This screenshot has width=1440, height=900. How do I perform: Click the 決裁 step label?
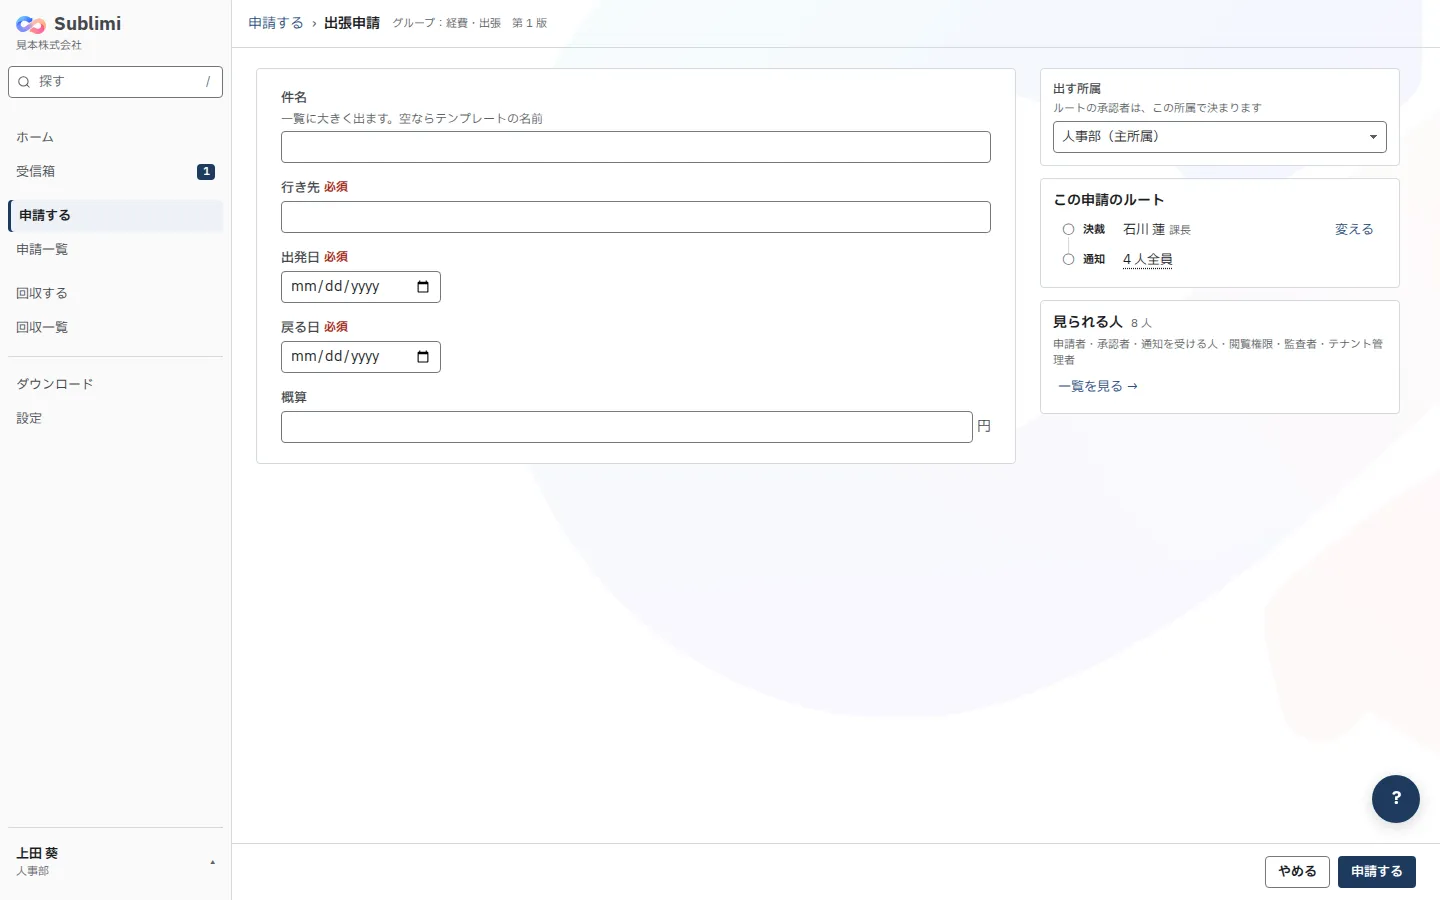pyautogui.click(x=1094, y=229)
